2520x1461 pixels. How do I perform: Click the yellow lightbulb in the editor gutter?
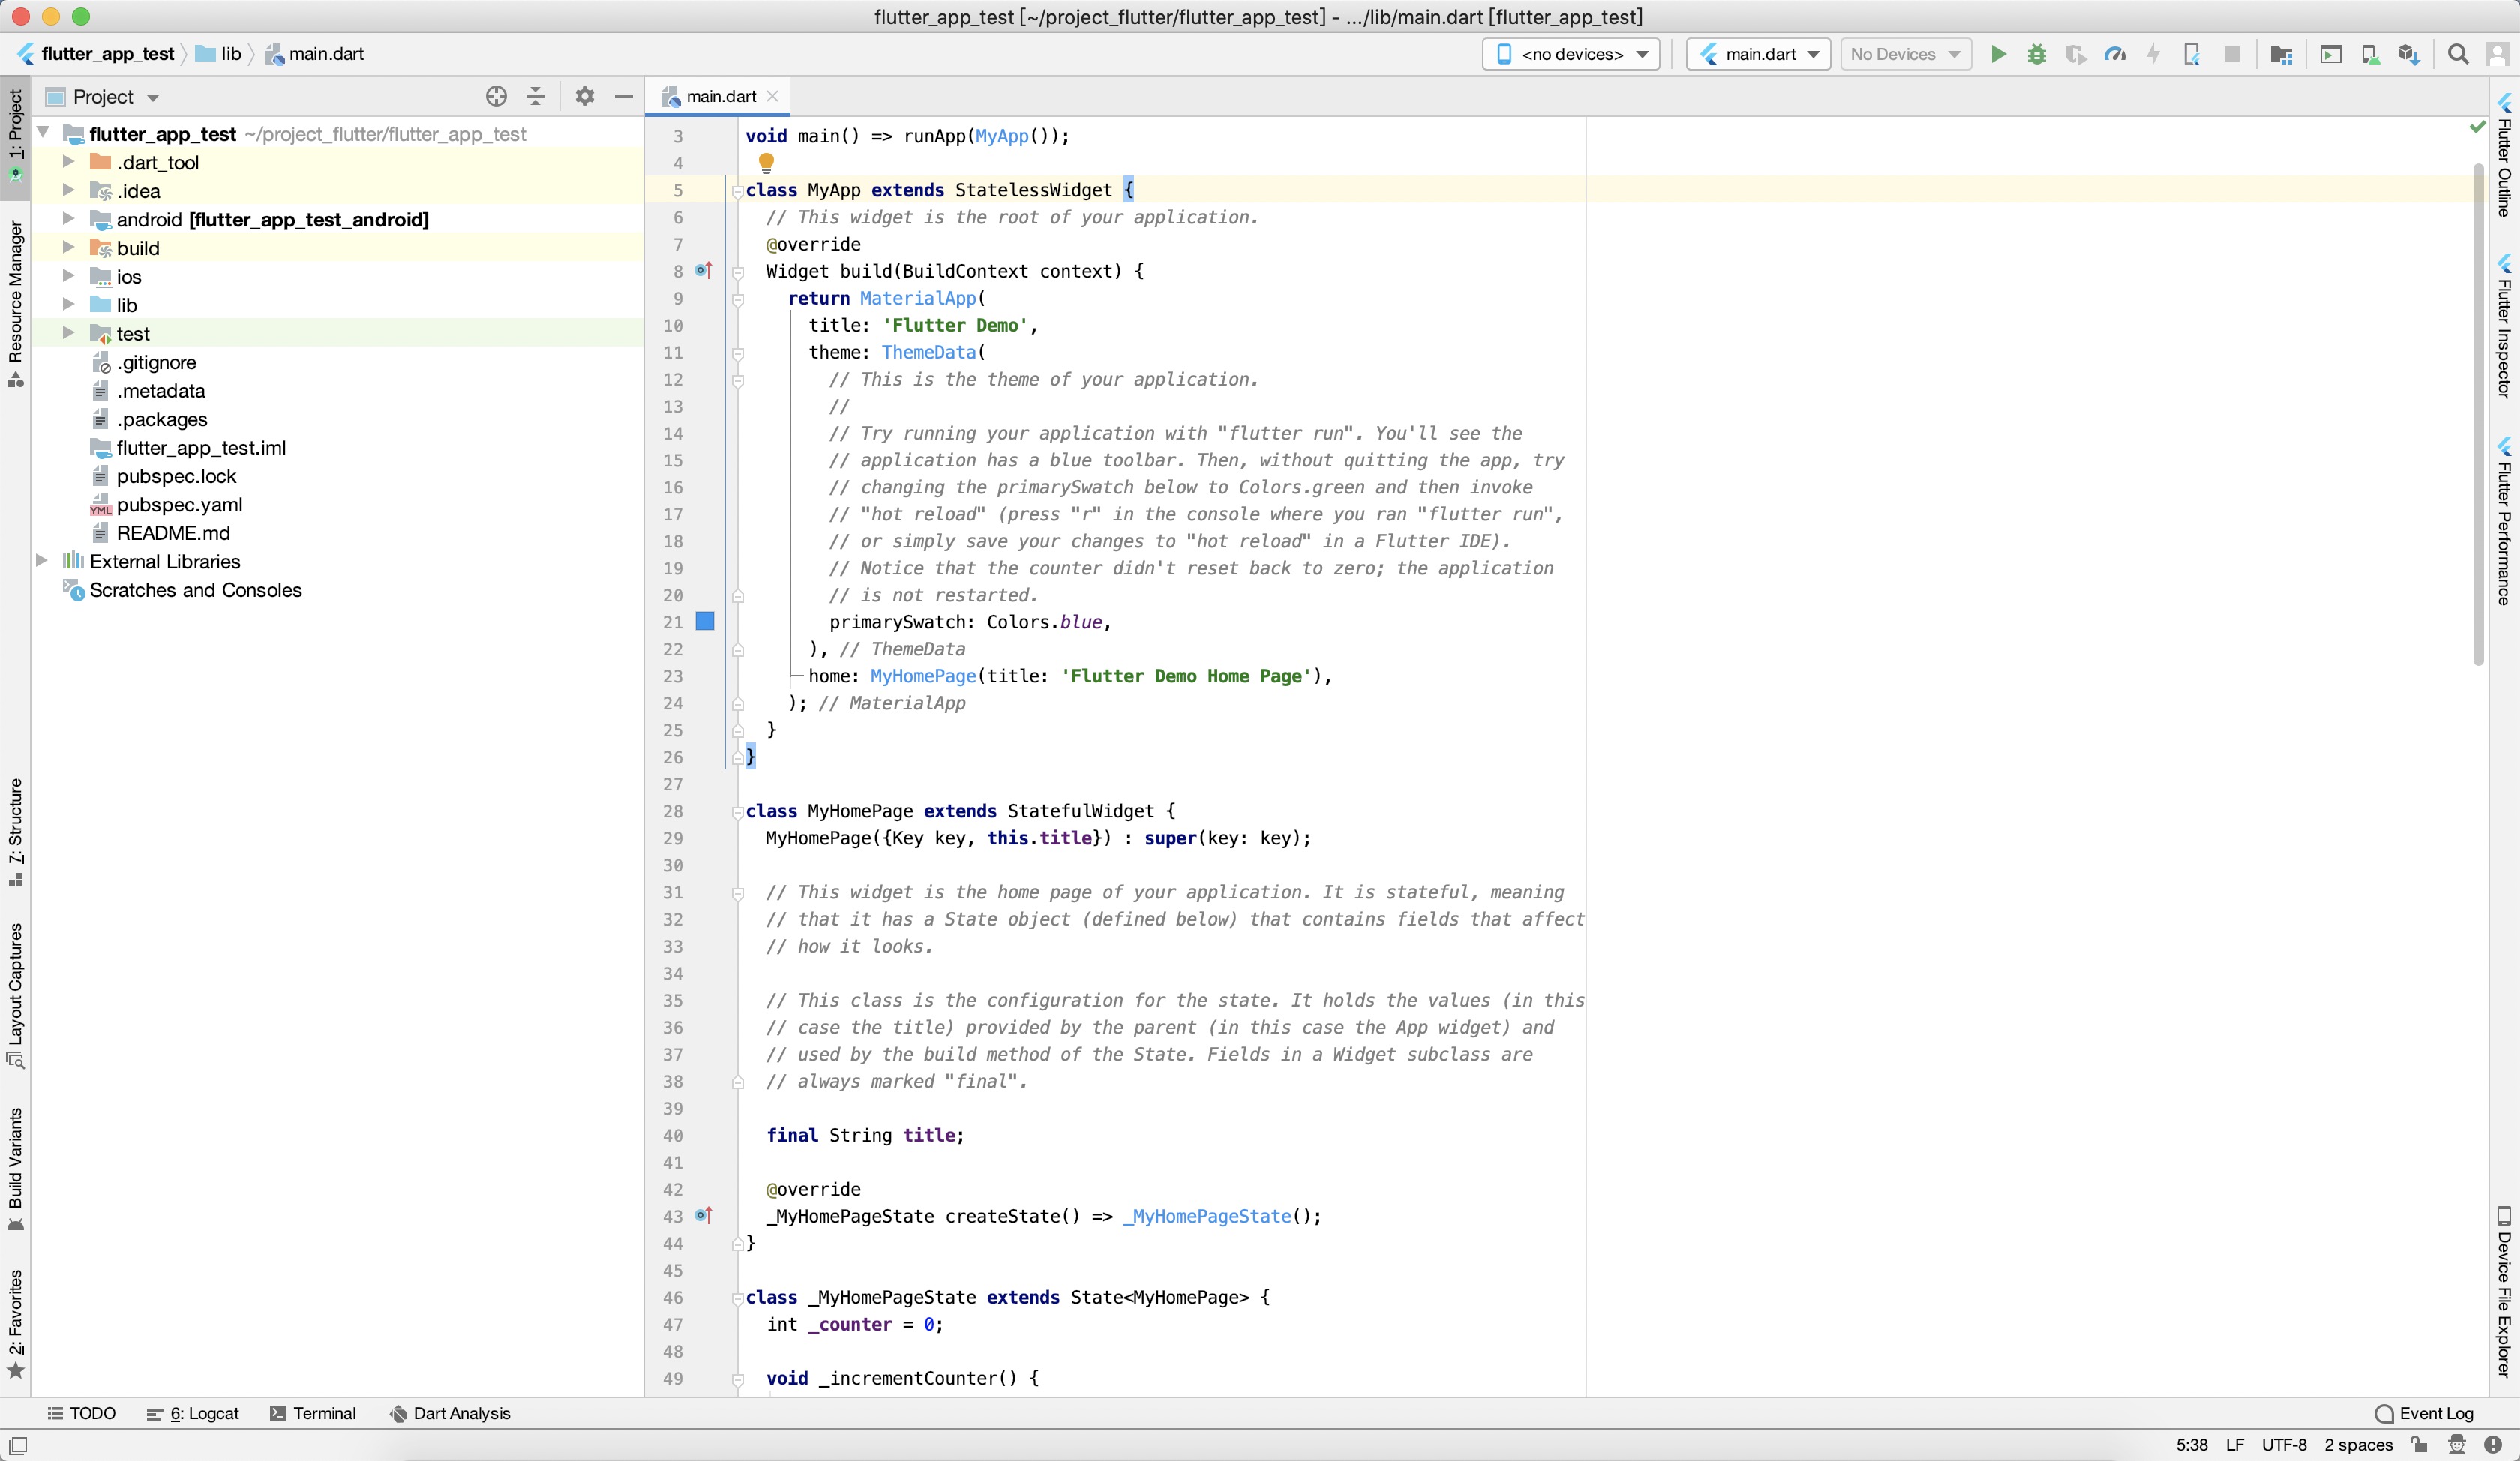click(766, 162)
